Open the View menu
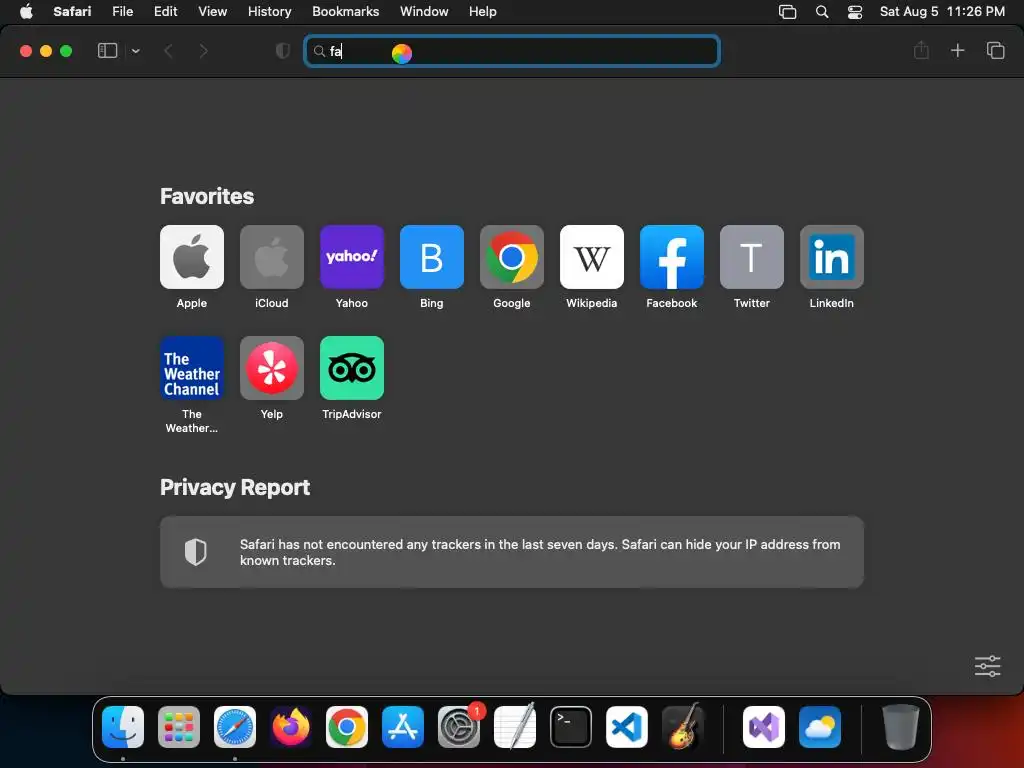 (x=212, y=11)
